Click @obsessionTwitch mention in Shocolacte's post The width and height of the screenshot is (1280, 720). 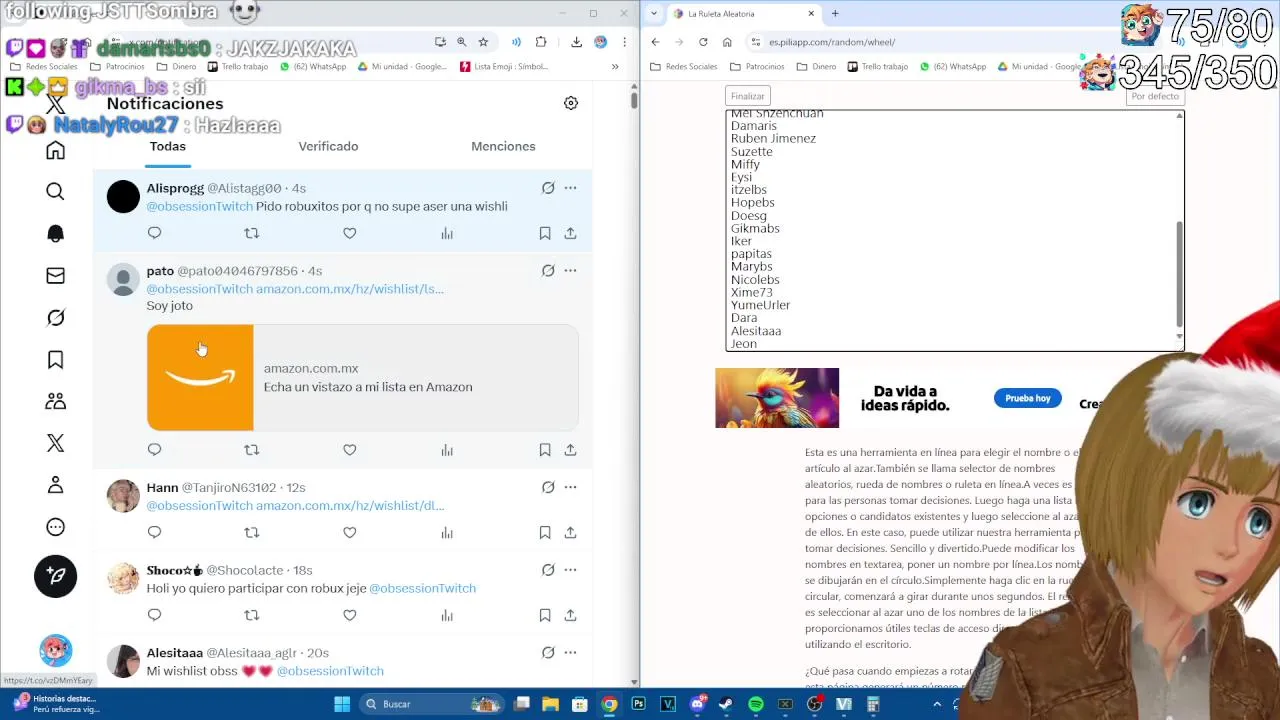tap(422, 588)
